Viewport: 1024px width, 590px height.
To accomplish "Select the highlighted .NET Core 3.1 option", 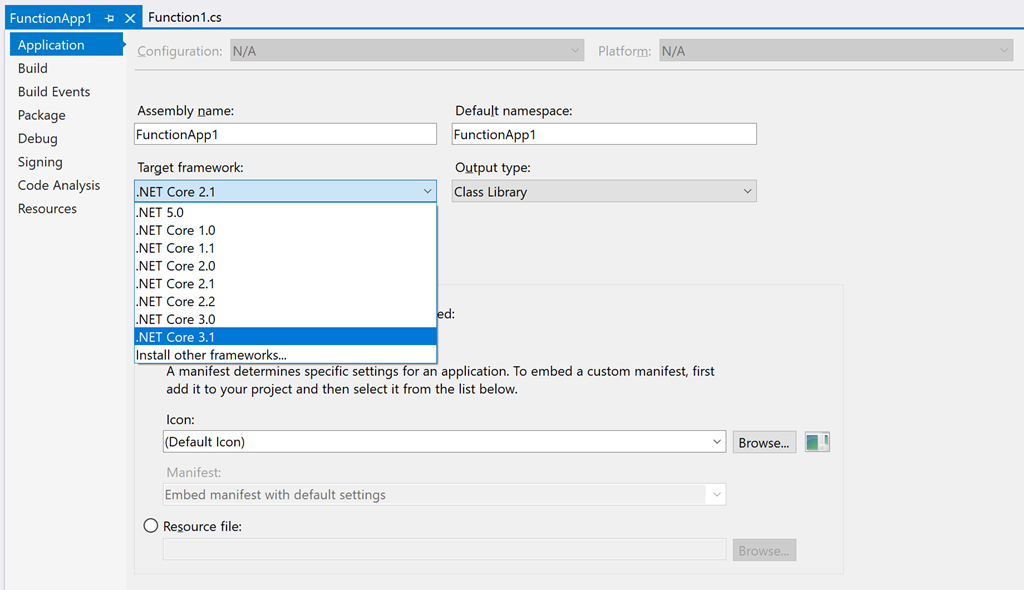I will tap(285, 336).
